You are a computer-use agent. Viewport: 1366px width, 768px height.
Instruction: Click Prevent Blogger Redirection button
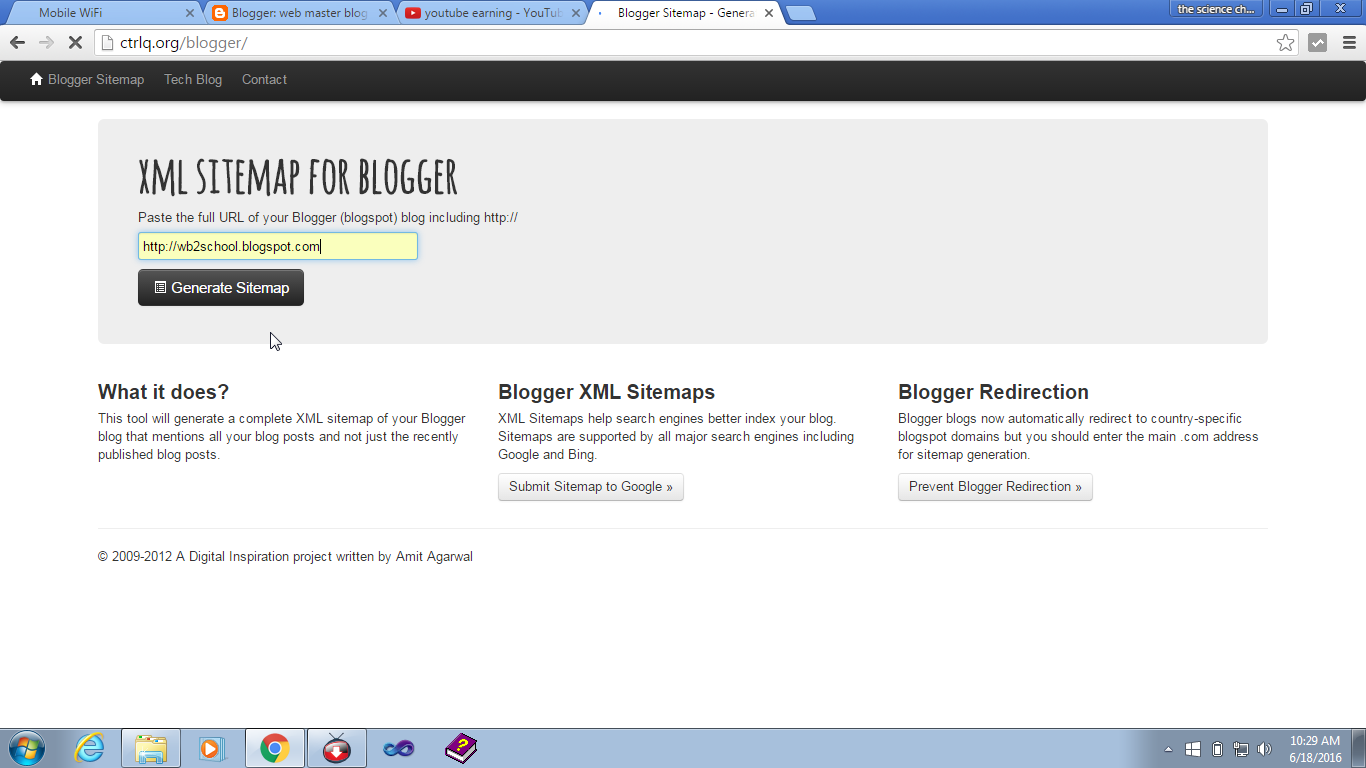click(x=995, y=487)
